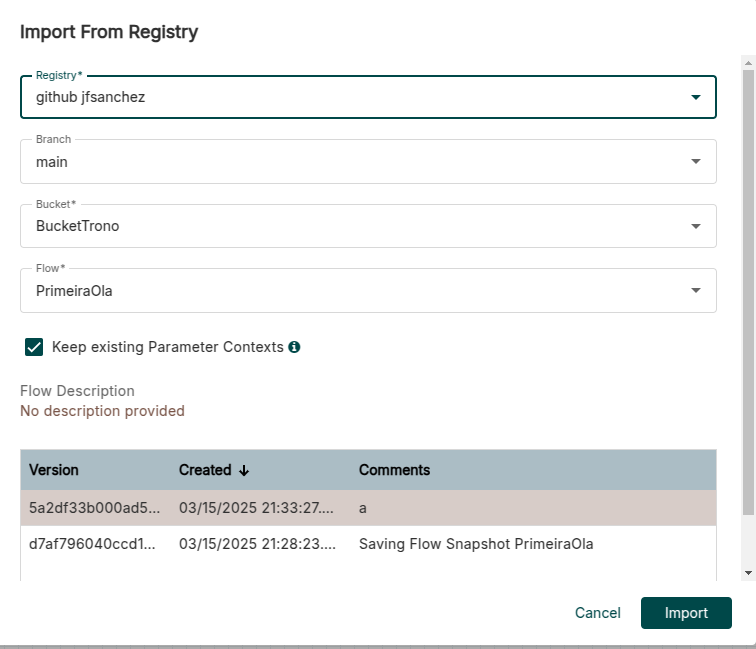Click the Comments column header
The image size is (756, 649).
point(394,470)
